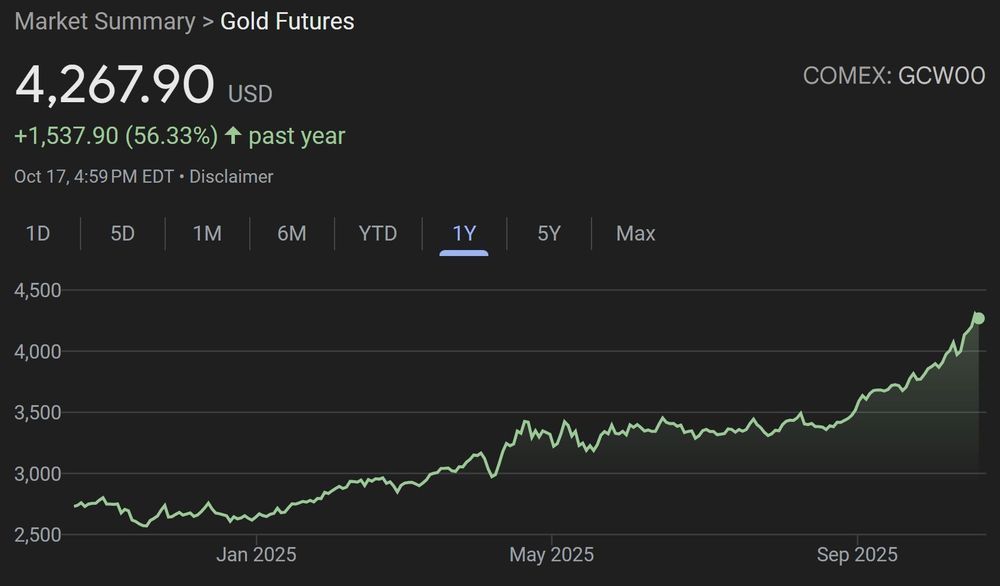
Task: Click the Jan 2025 axis label
Action: pos(256,555)
